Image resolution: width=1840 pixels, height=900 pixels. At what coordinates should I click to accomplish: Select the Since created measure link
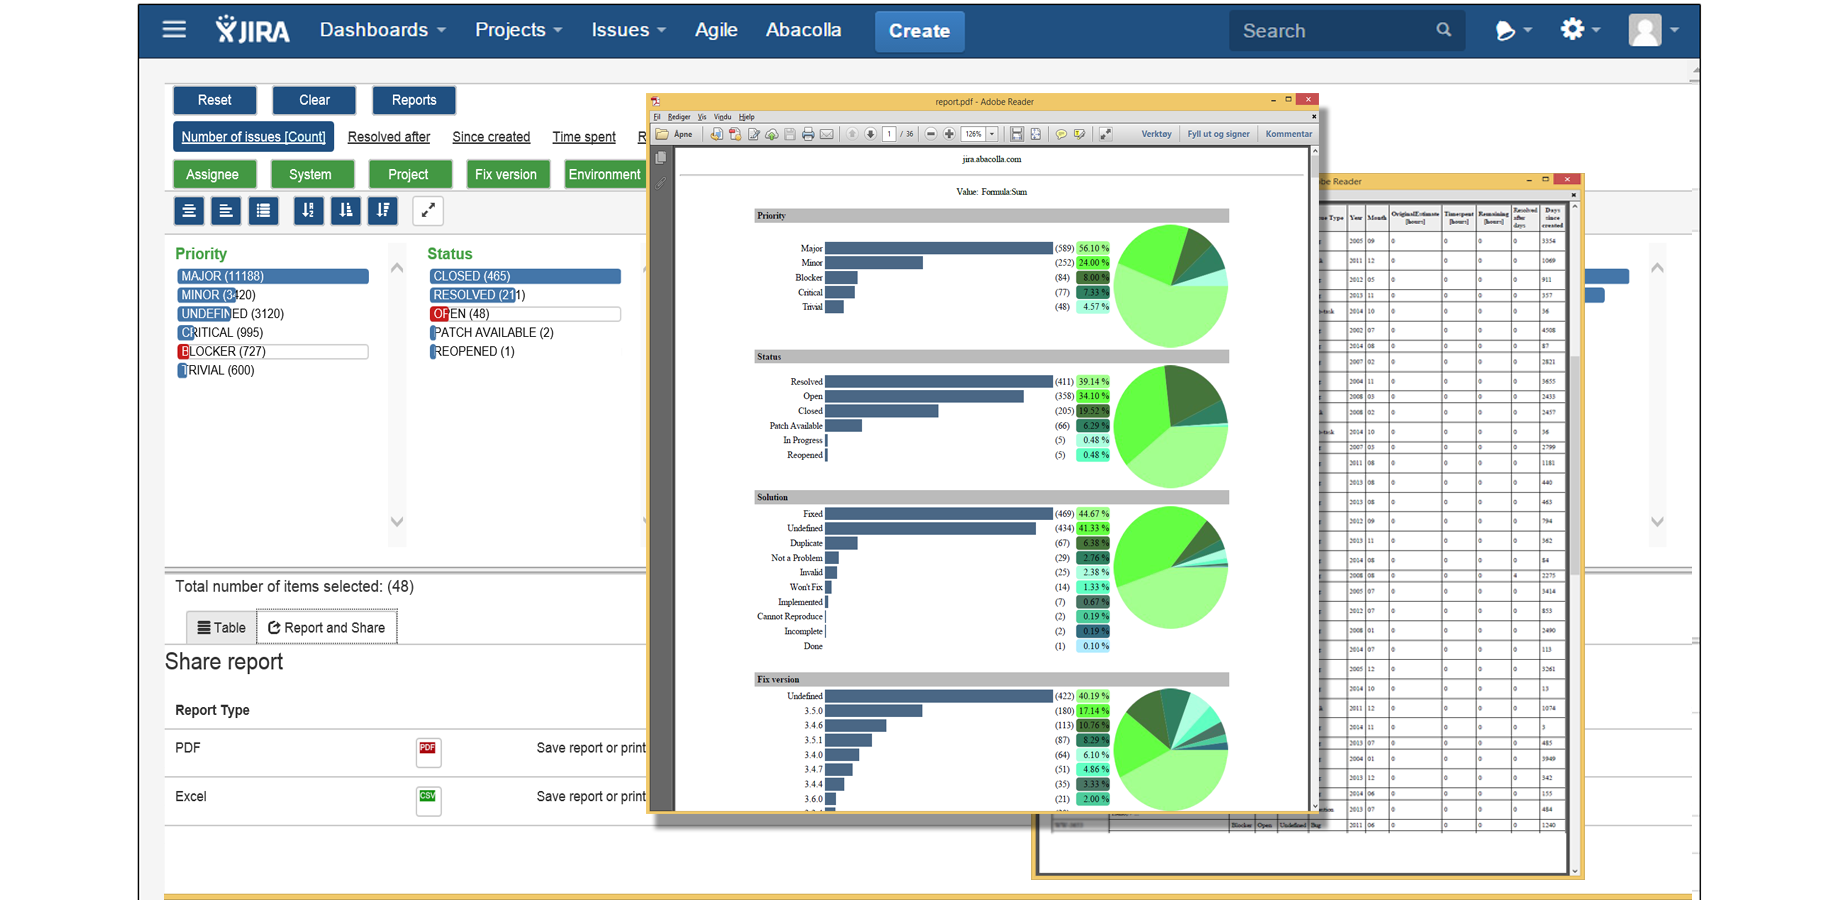click(491, 137)
